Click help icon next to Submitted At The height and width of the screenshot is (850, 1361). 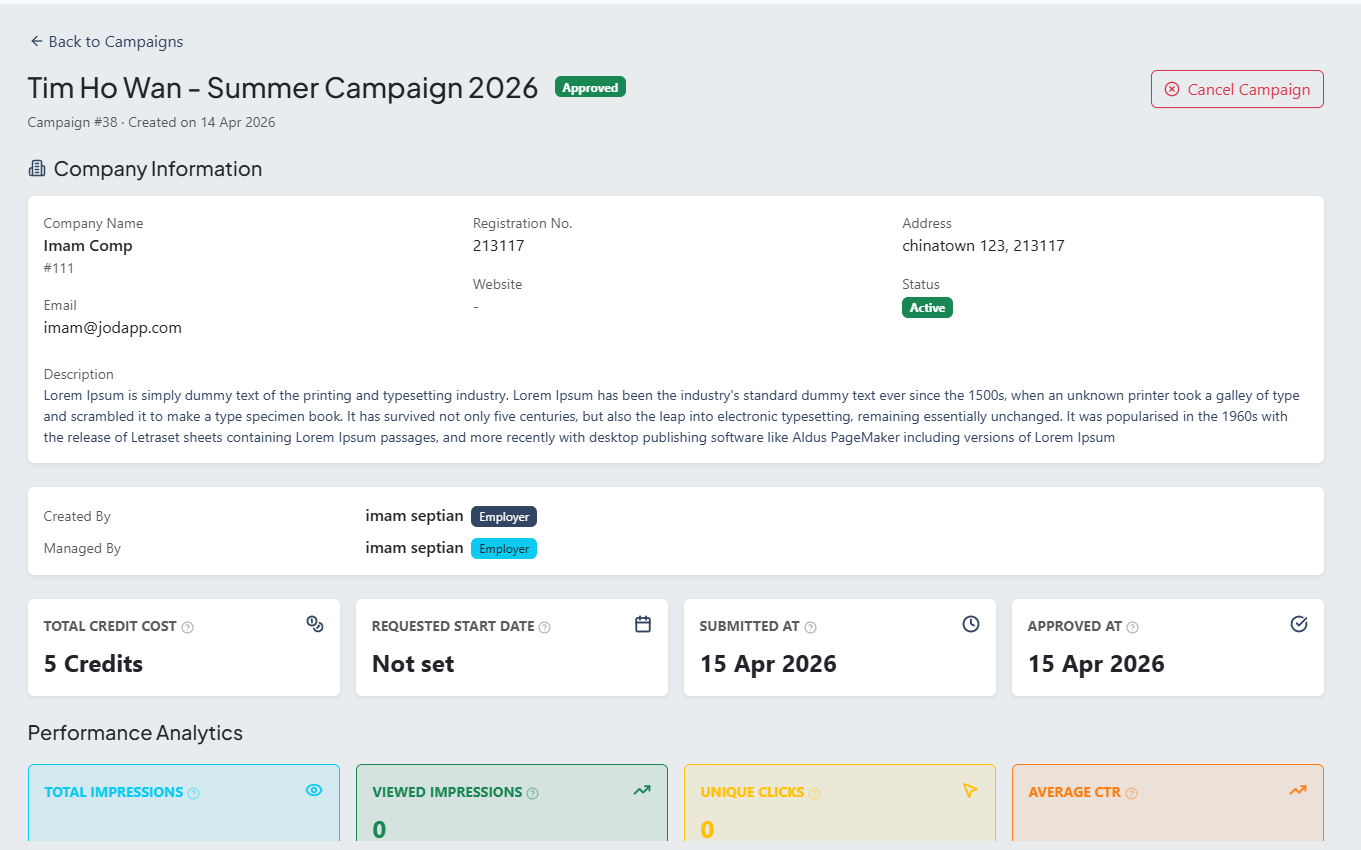pos(811,627)
